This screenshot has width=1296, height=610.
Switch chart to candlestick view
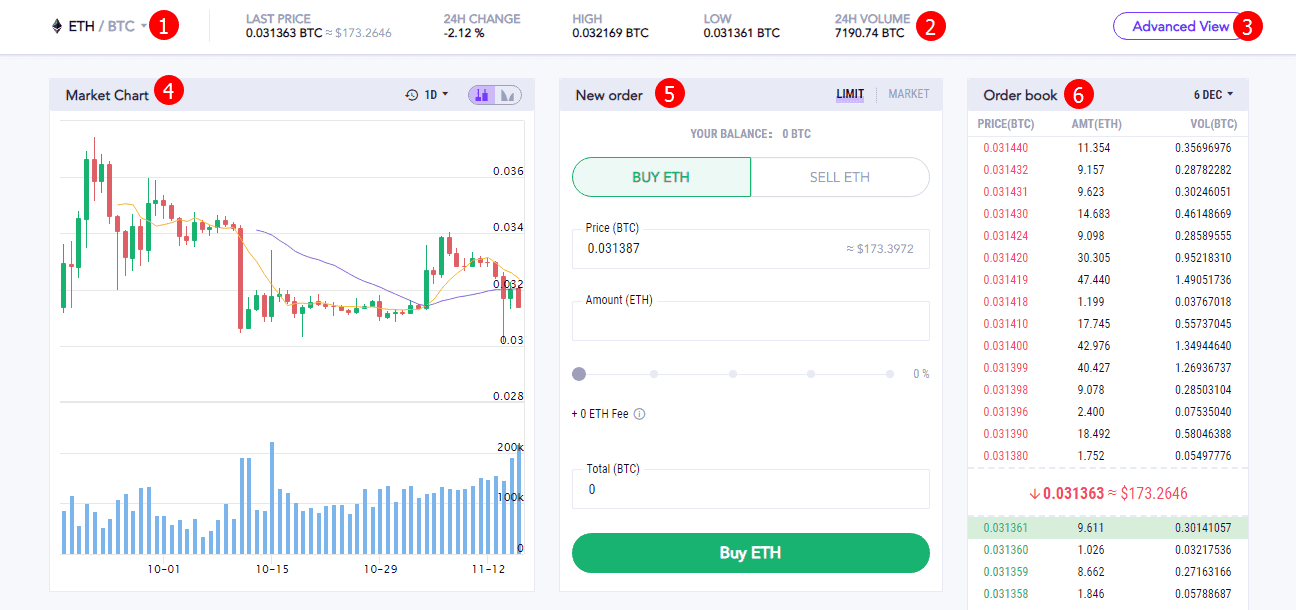(482, 95)
